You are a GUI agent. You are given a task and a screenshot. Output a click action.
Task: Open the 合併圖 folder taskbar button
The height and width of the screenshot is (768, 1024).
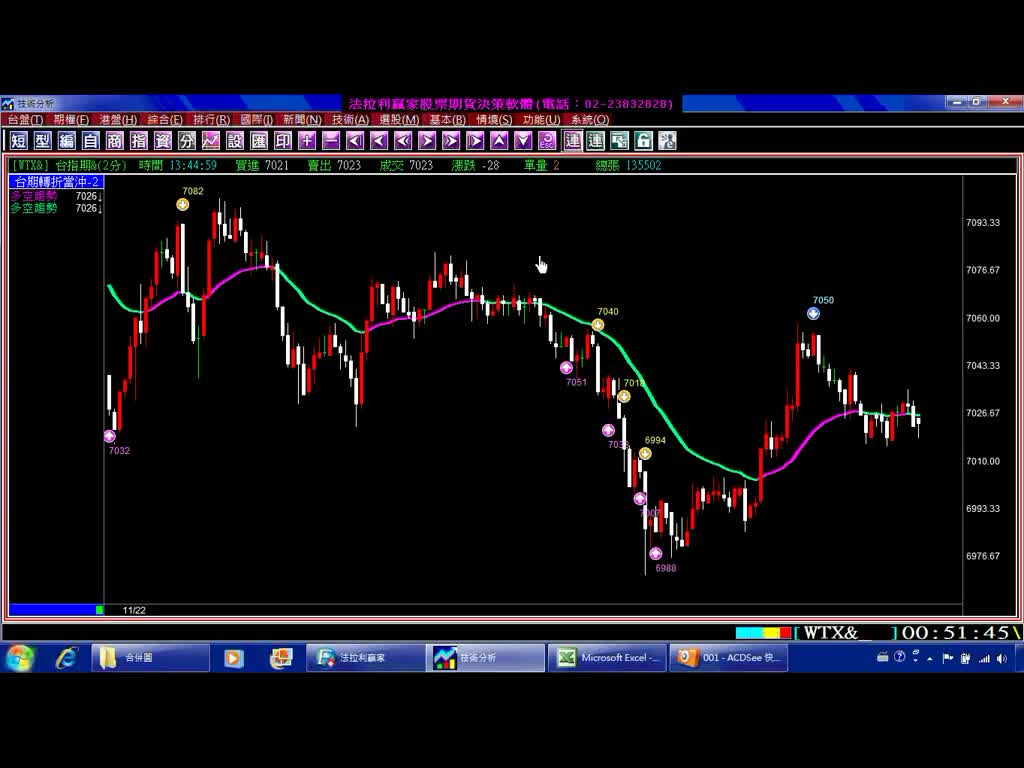151,658
